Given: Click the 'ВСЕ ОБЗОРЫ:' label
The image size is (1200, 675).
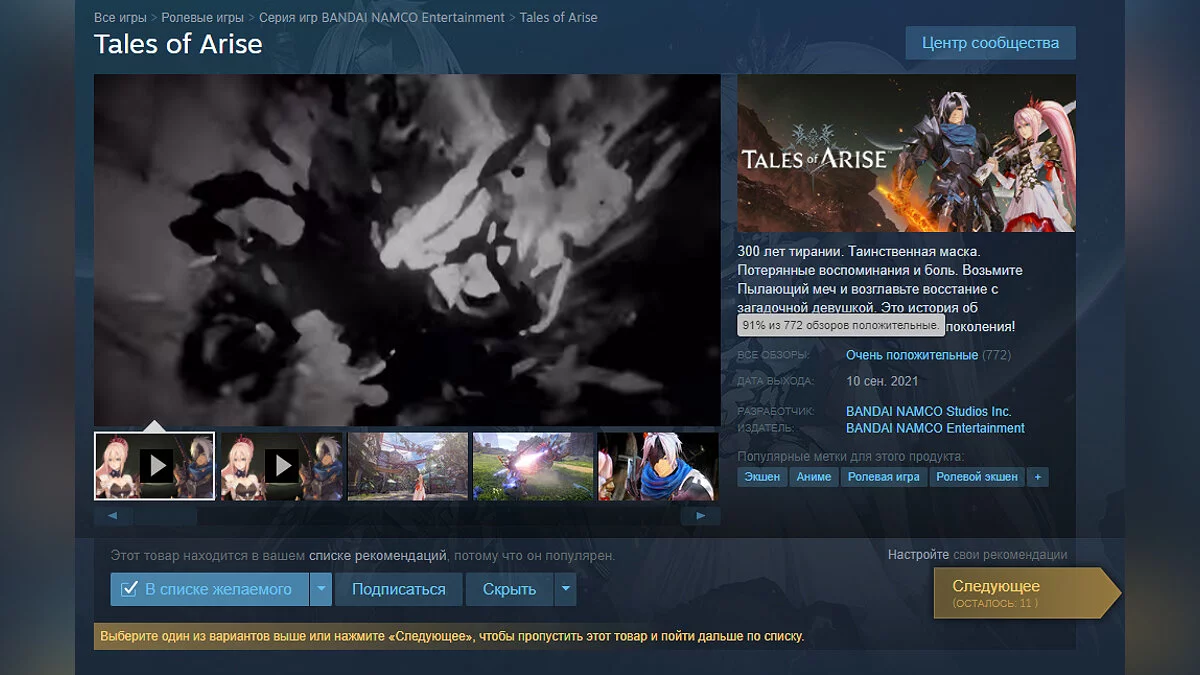Looking at the screenshot, I should tap(773, 355).
